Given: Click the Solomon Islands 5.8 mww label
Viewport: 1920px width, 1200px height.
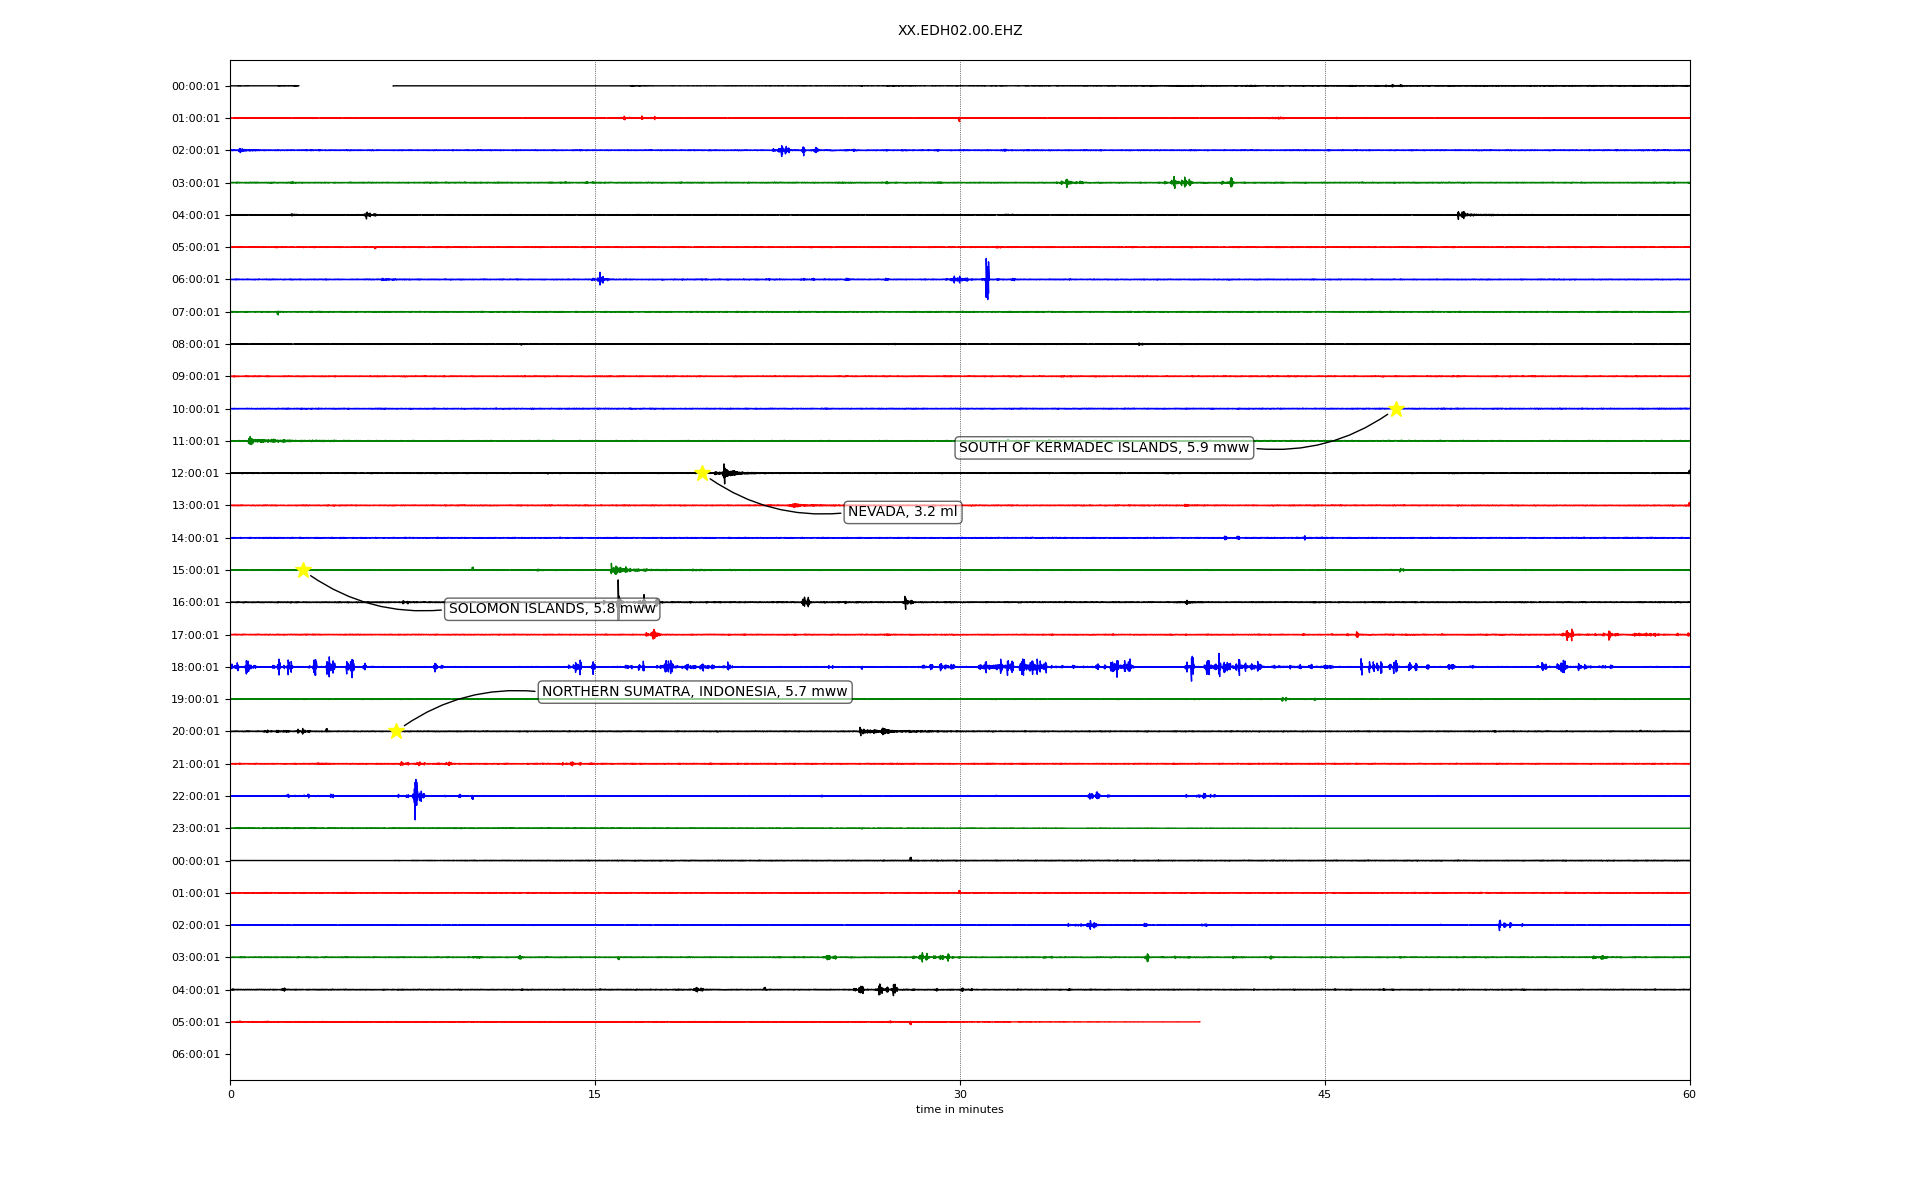Looking at the screenshot, I should [x=552, y=609].
